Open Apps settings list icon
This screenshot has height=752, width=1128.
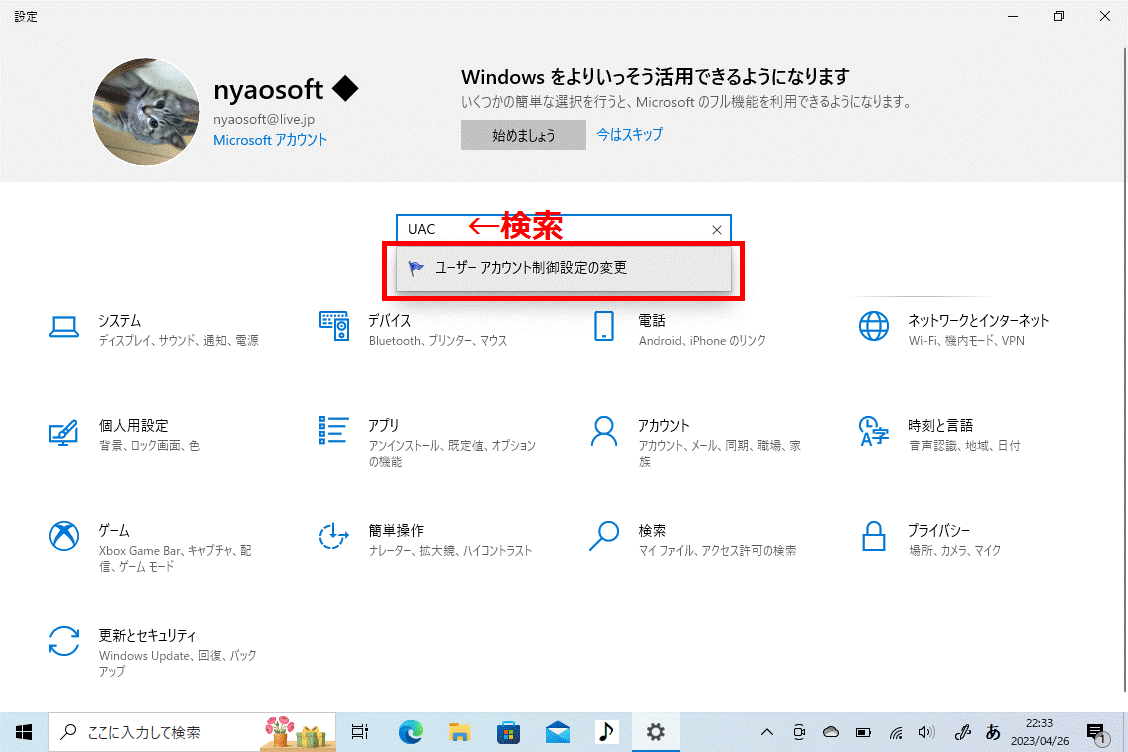coord(334,430)
